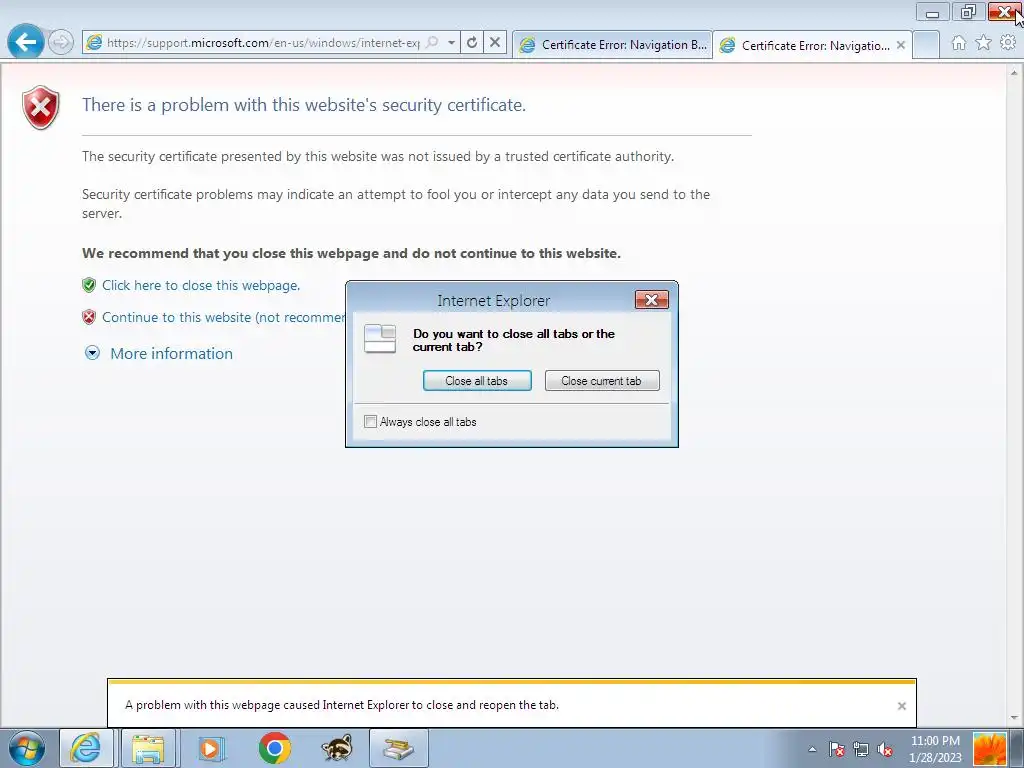Dismiss the notification bar with its X
This screenshot has height=768, width=1024.
[x=902, y=706]
